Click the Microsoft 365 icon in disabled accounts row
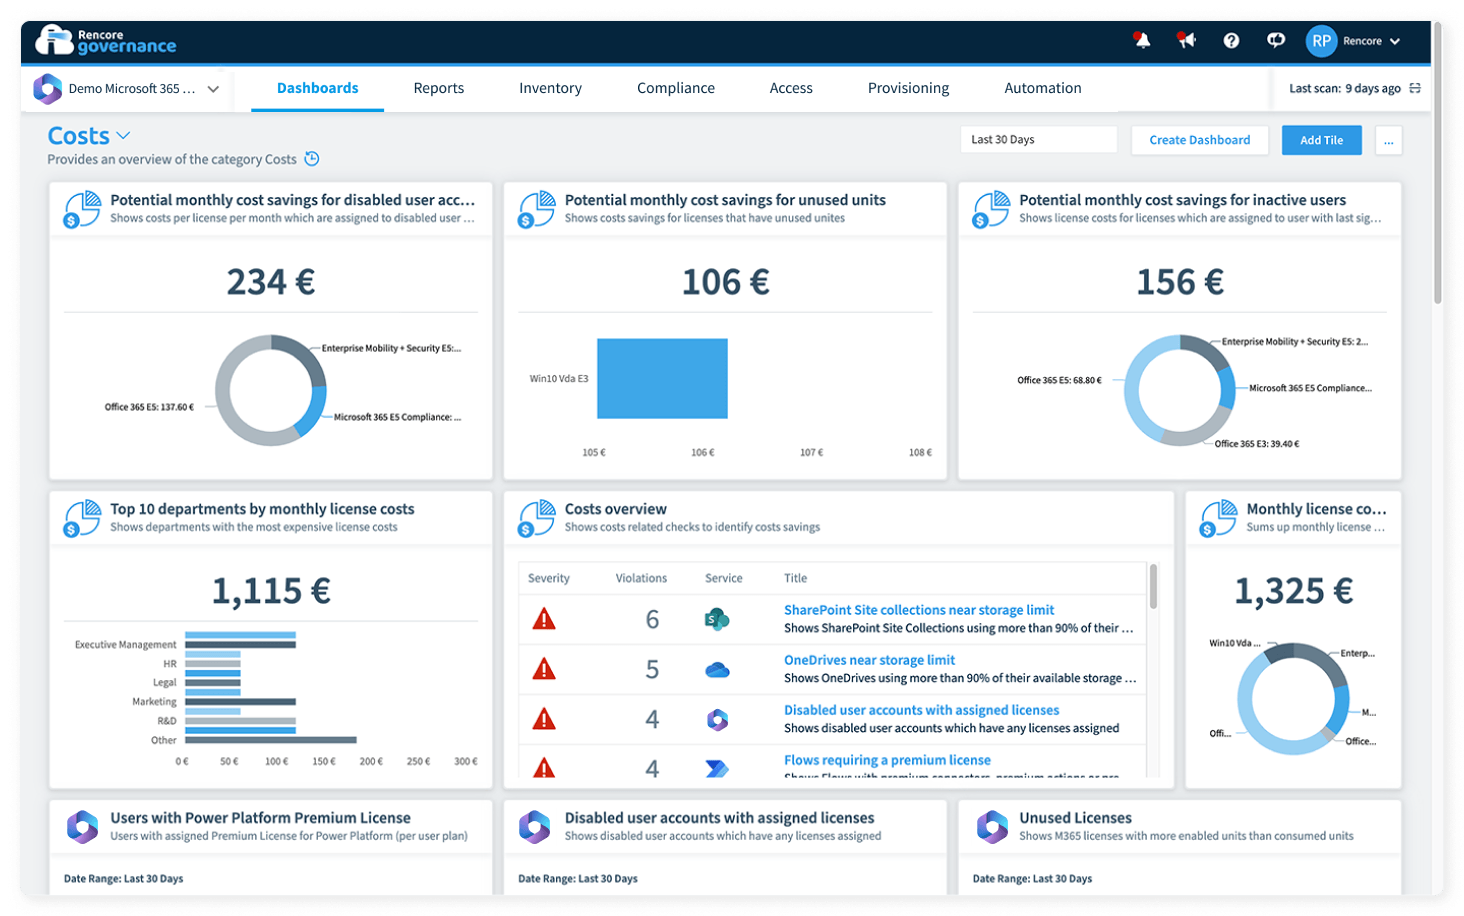The height and width of the screenshot is (916, 1464). 717,719
